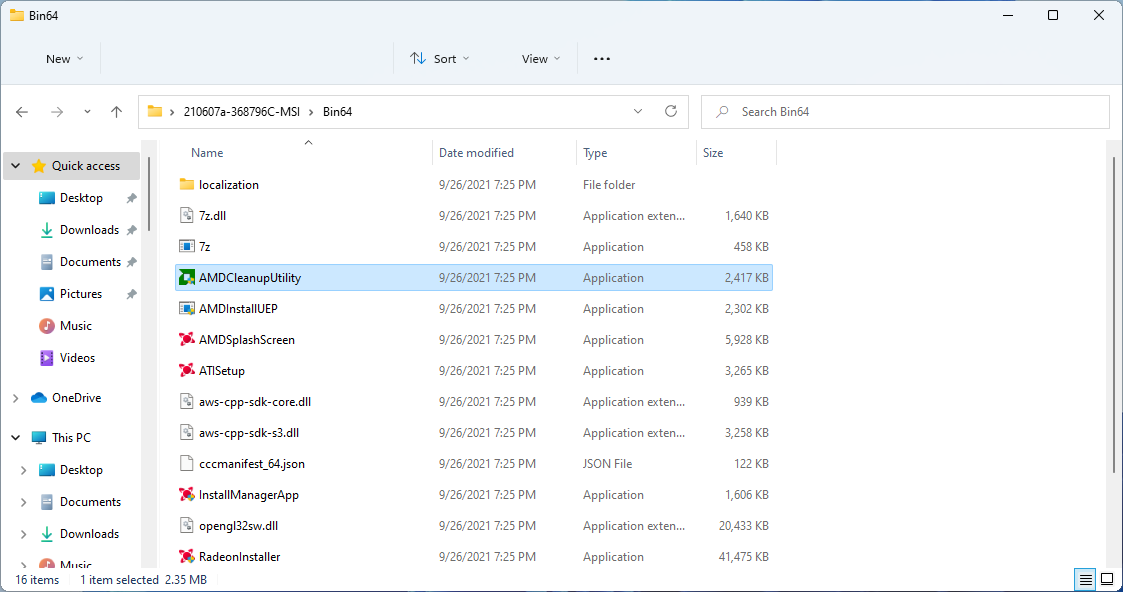
Task: Switch to large thumbnails view in status bar
Action: [1107, 579]
